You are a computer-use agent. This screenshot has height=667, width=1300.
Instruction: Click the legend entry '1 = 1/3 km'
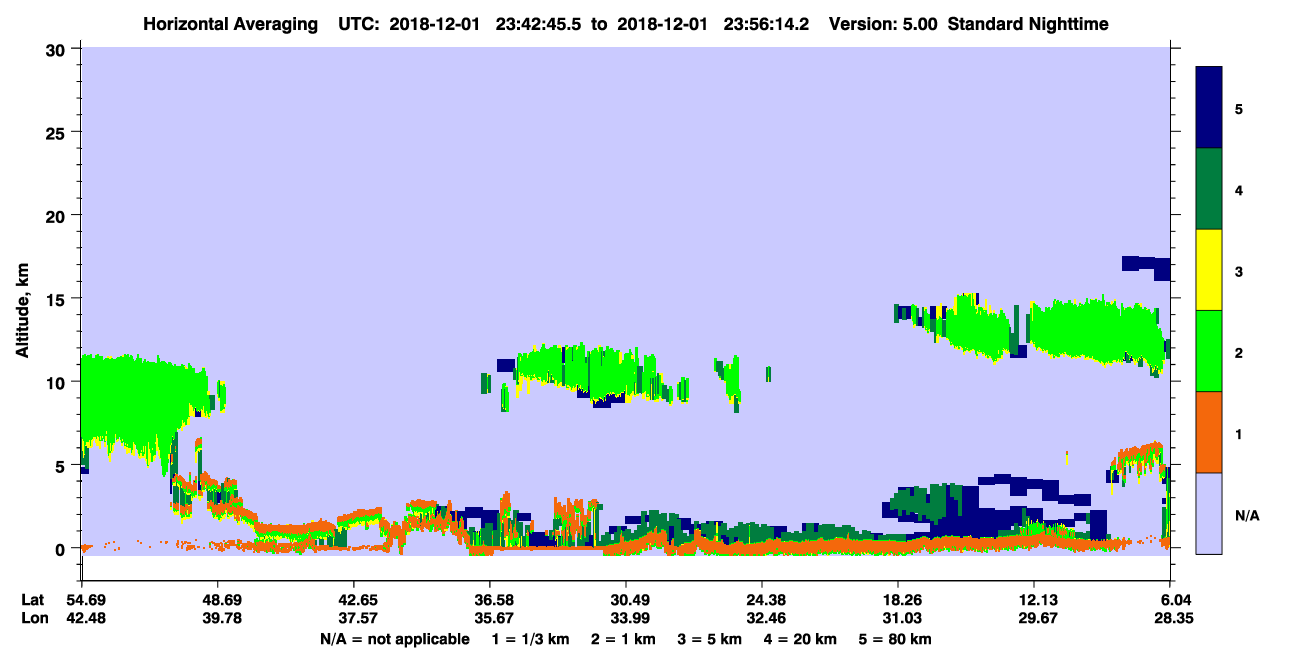[530, 638]
